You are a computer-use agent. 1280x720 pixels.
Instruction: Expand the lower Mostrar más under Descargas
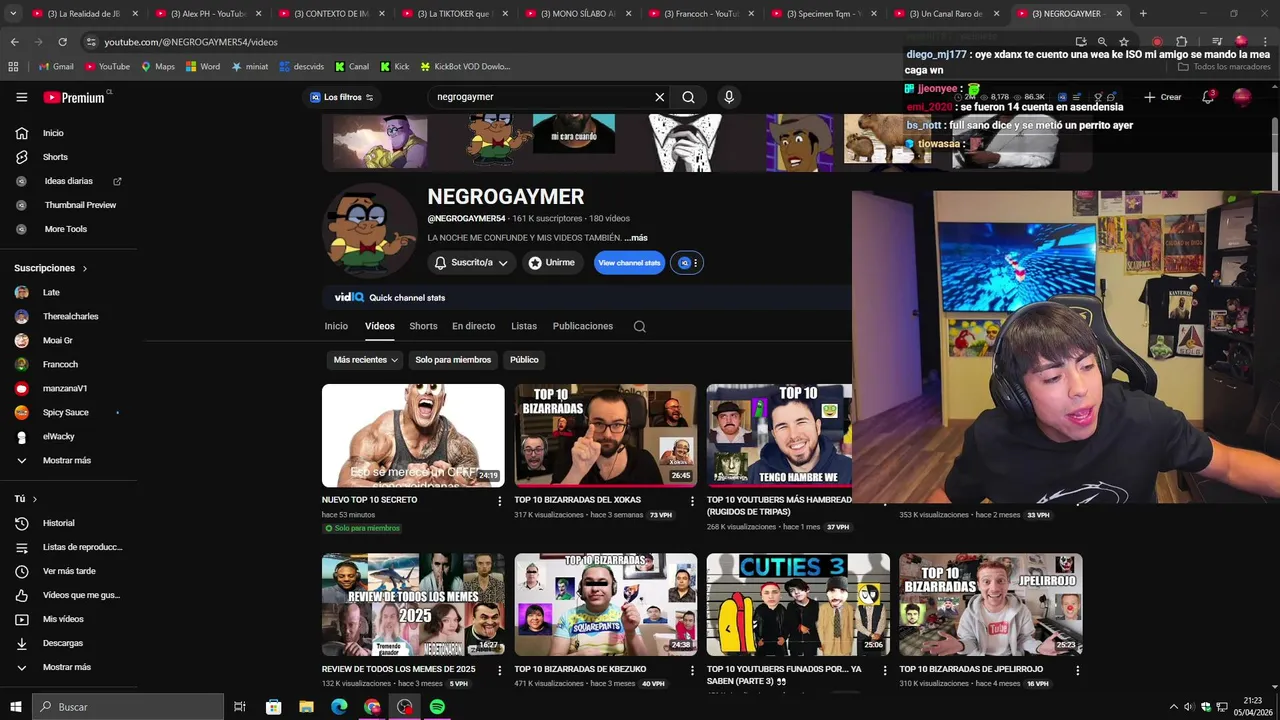69,667
